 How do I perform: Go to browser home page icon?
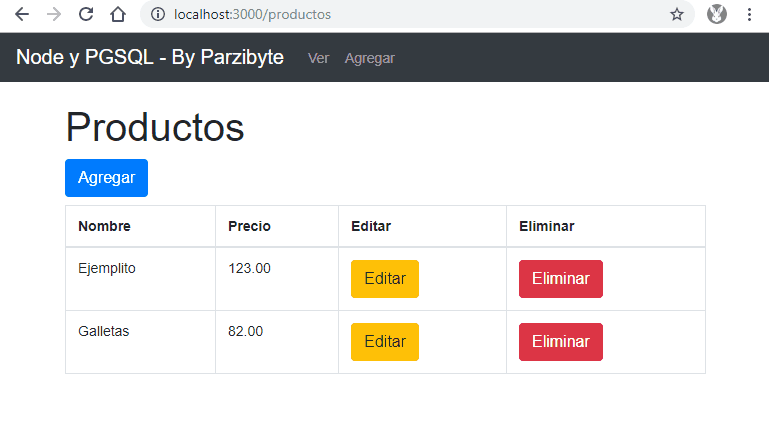pos(118,15)
